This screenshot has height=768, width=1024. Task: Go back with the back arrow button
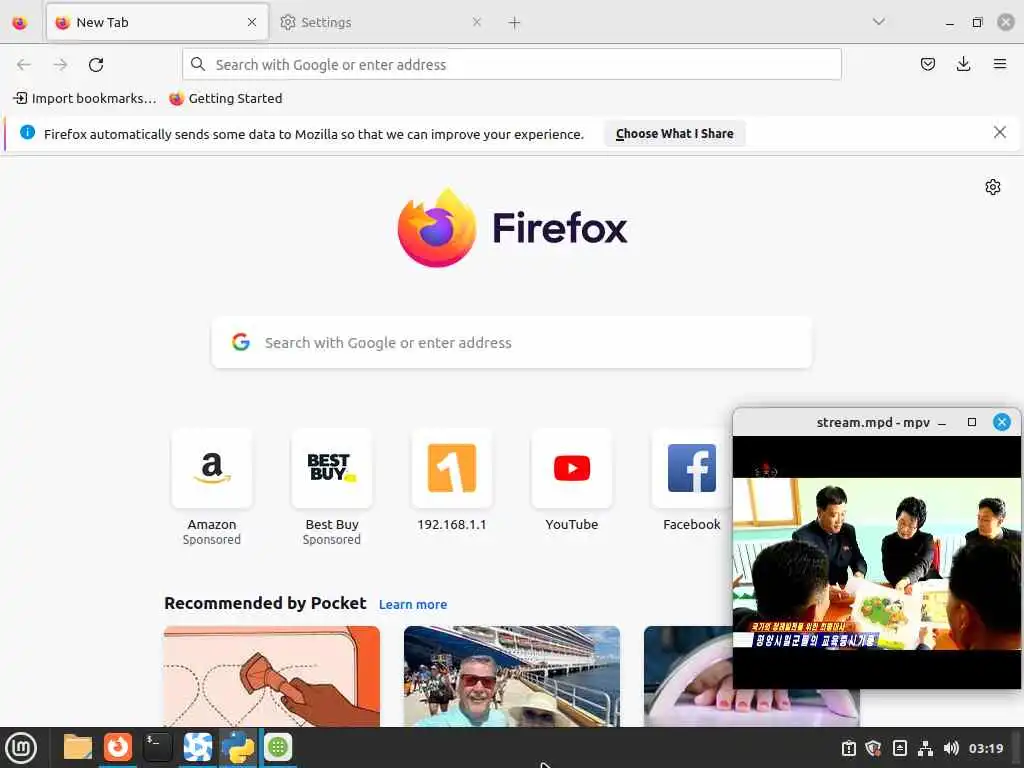pos(24,65)
